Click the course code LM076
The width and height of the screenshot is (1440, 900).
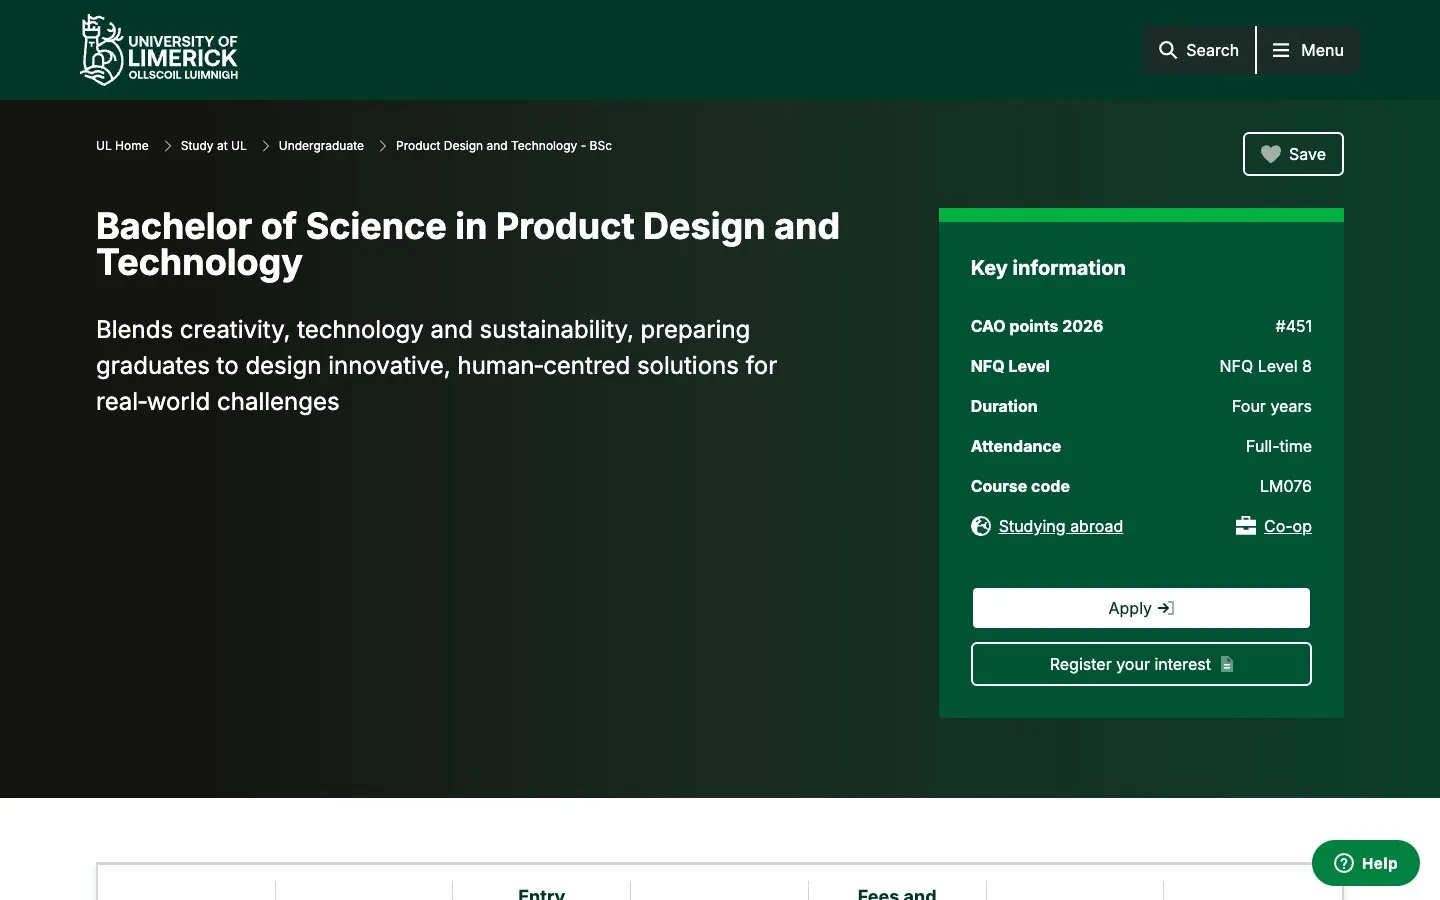click(1286, 486)
